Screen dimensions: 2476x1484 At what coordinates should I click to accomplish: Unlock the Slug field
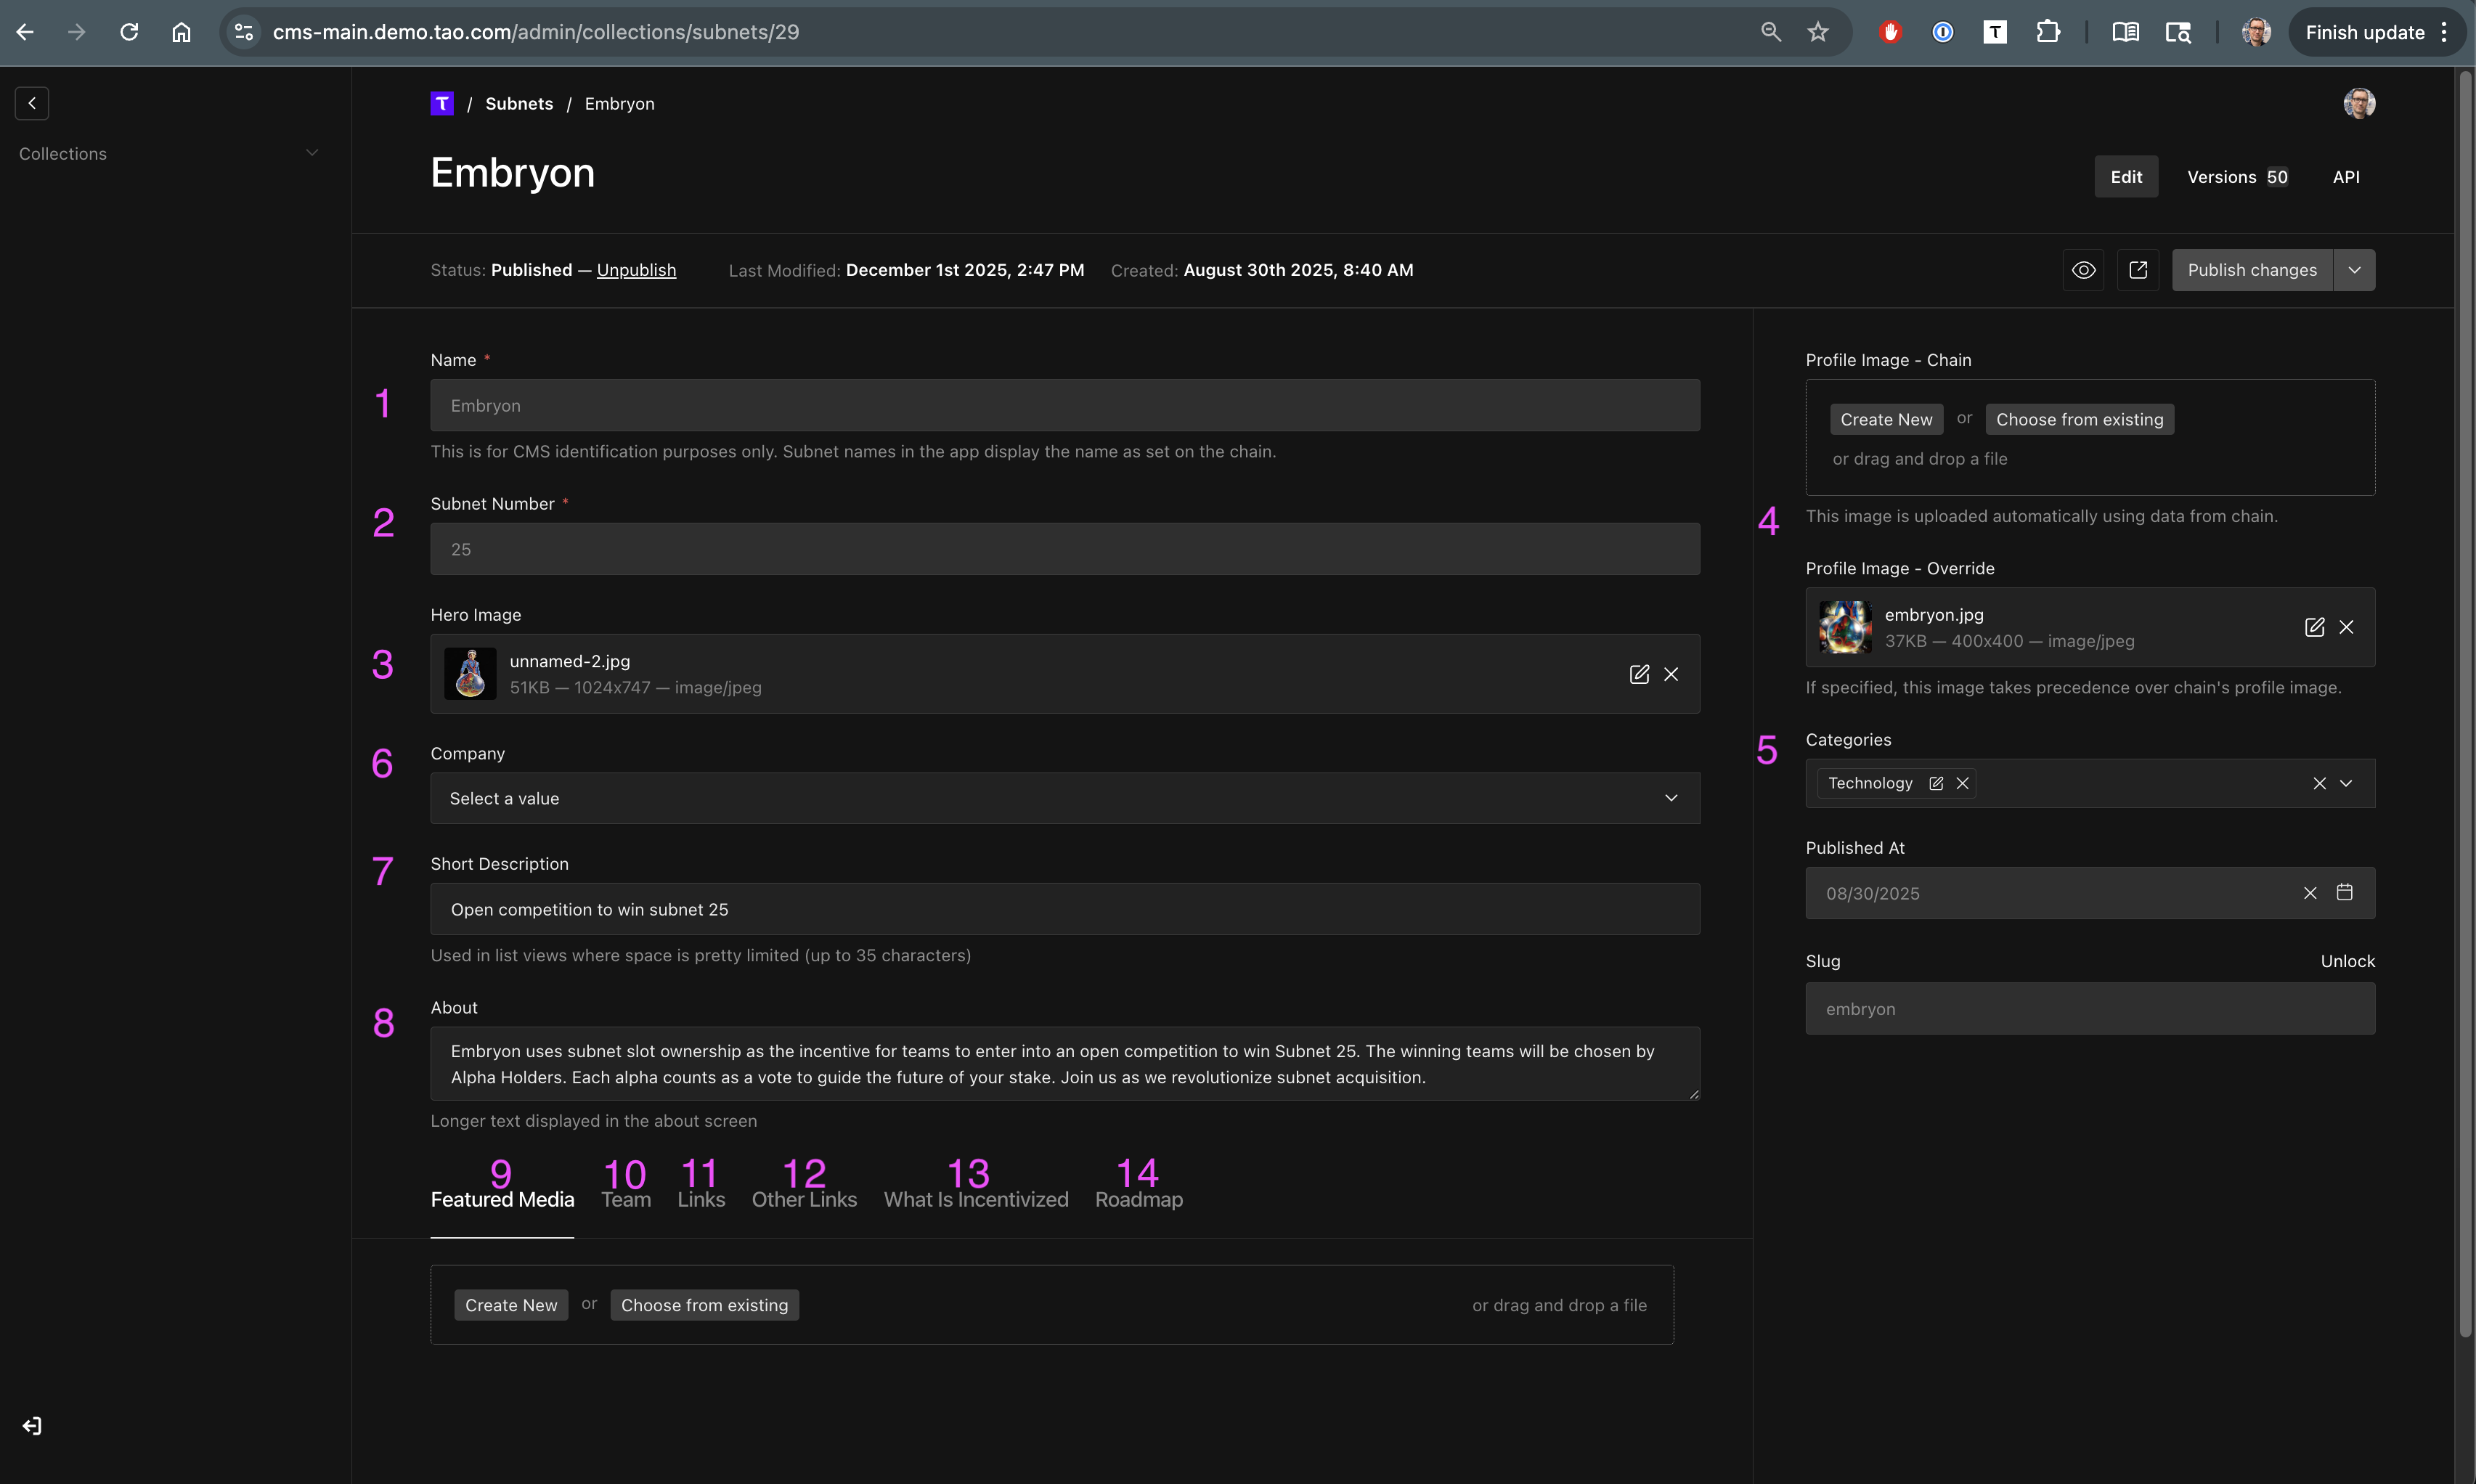(x=2347, y=961)
